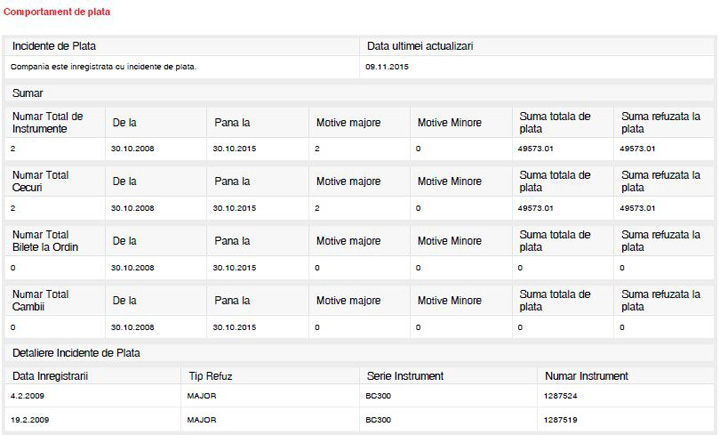Select 'Numar Total Bilete la Ordin' header
720x435 pixels.
click(45, 241)
